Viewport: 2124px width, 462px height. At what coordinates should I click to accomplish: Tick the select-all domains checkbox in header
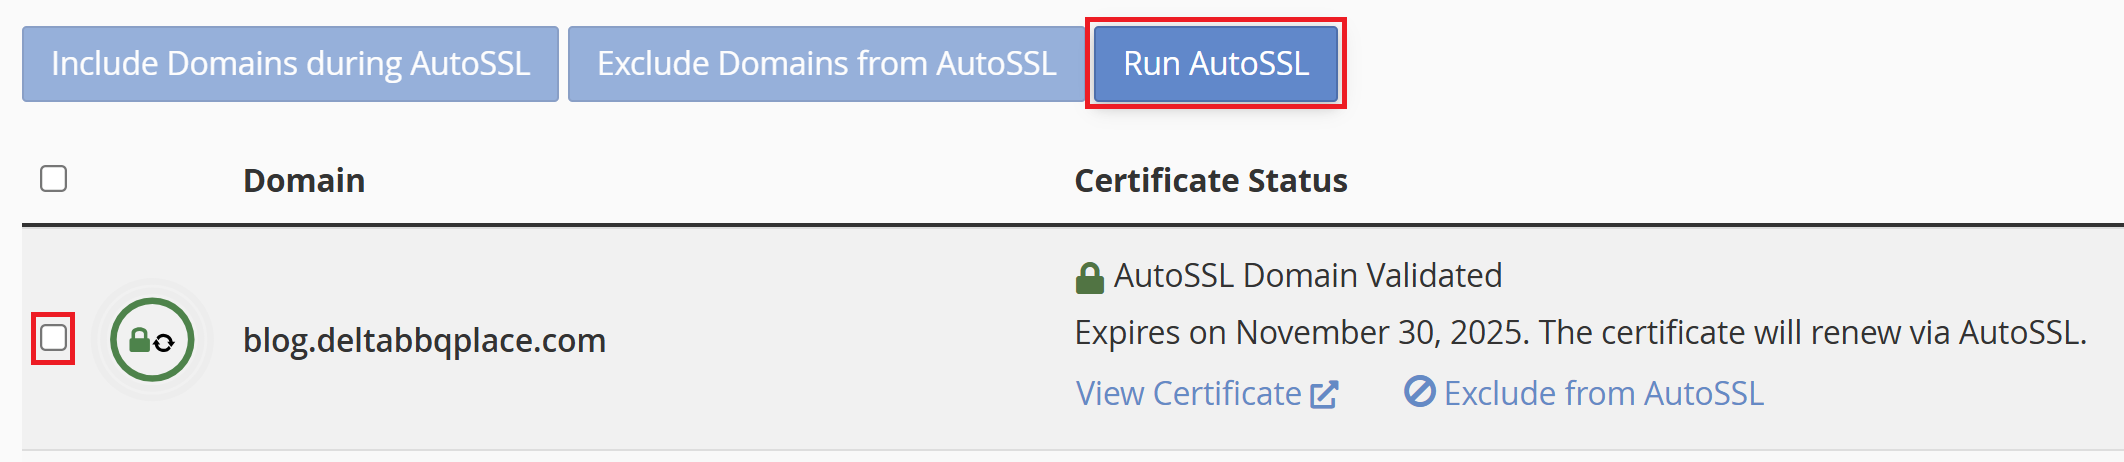click(x=53, y=179)
